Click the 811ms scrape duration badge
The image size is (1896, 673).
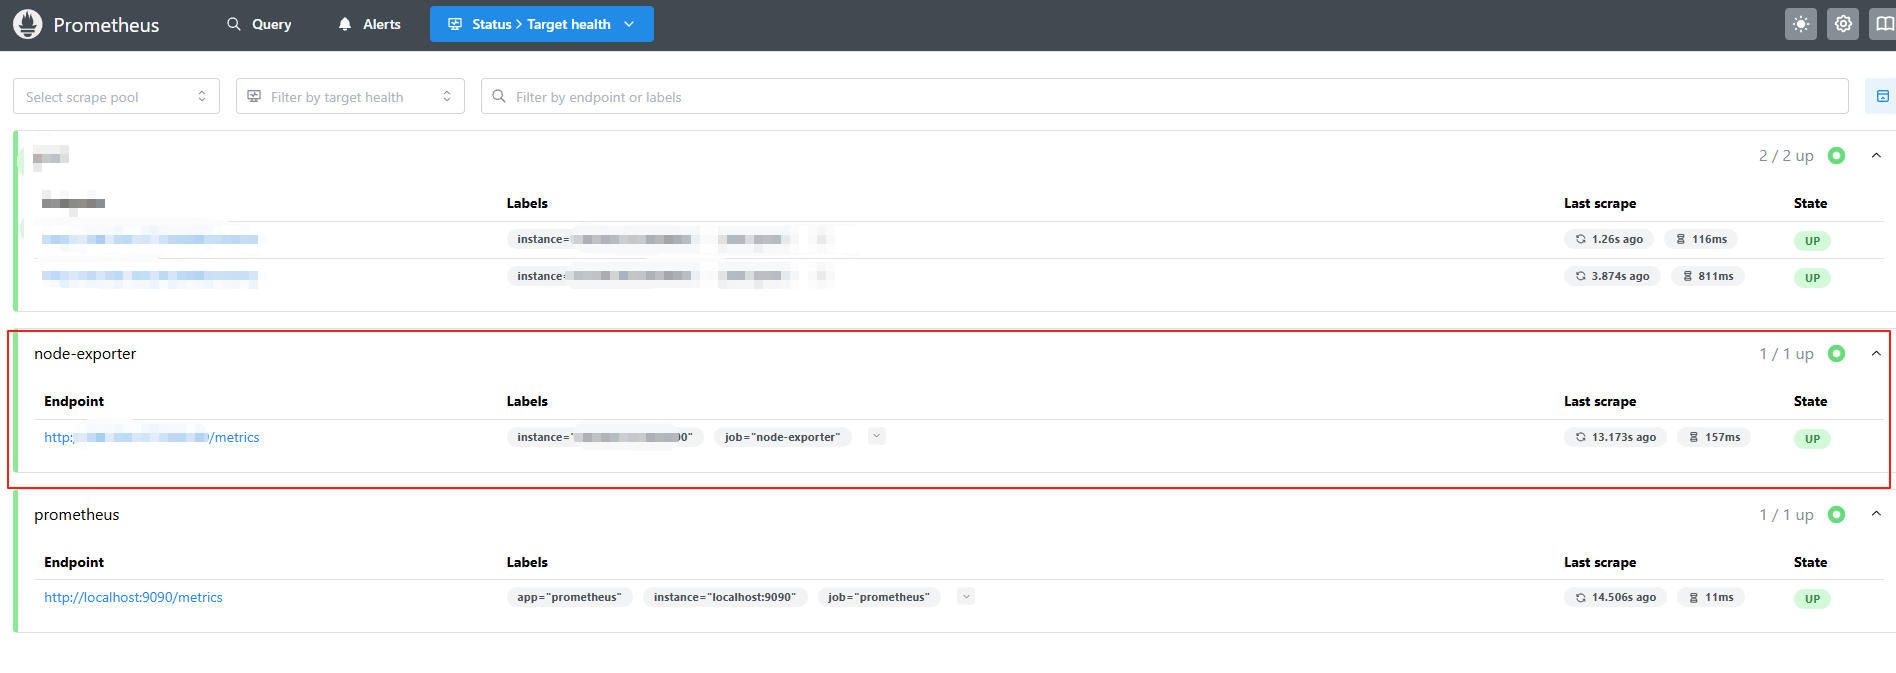[x=1707, y=276]
